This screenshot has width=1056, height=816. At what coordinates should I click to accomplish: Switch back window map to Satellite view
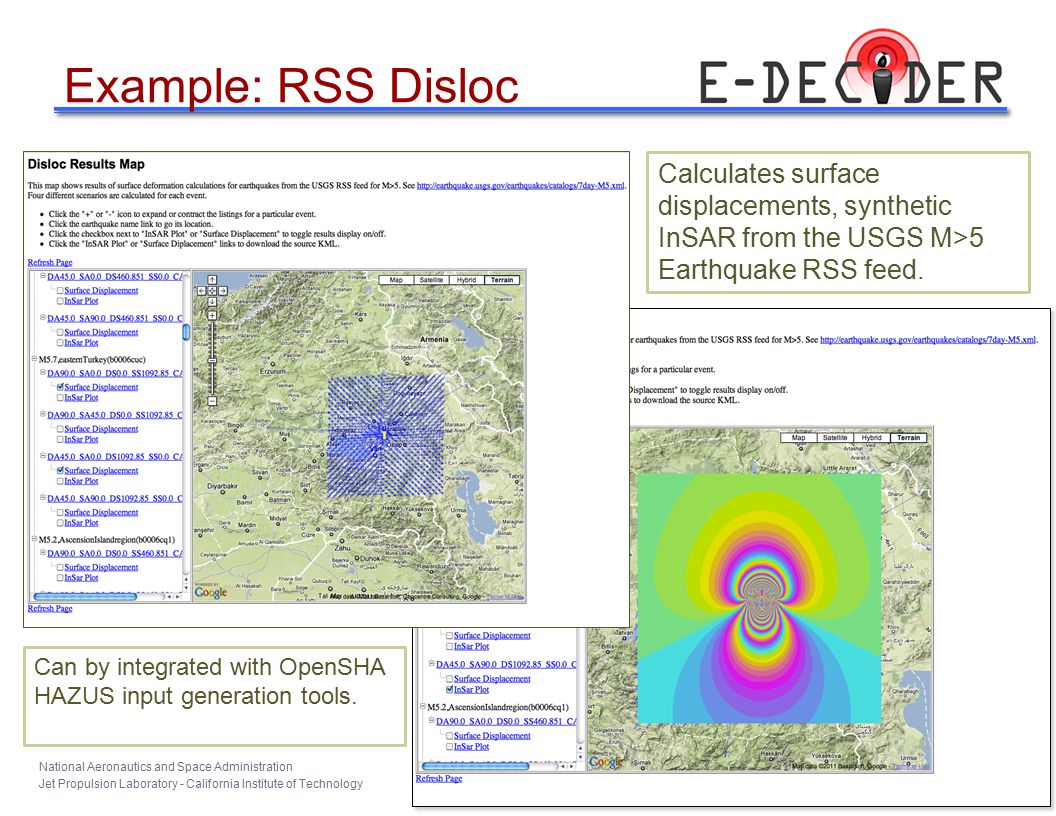pos(835,438)
